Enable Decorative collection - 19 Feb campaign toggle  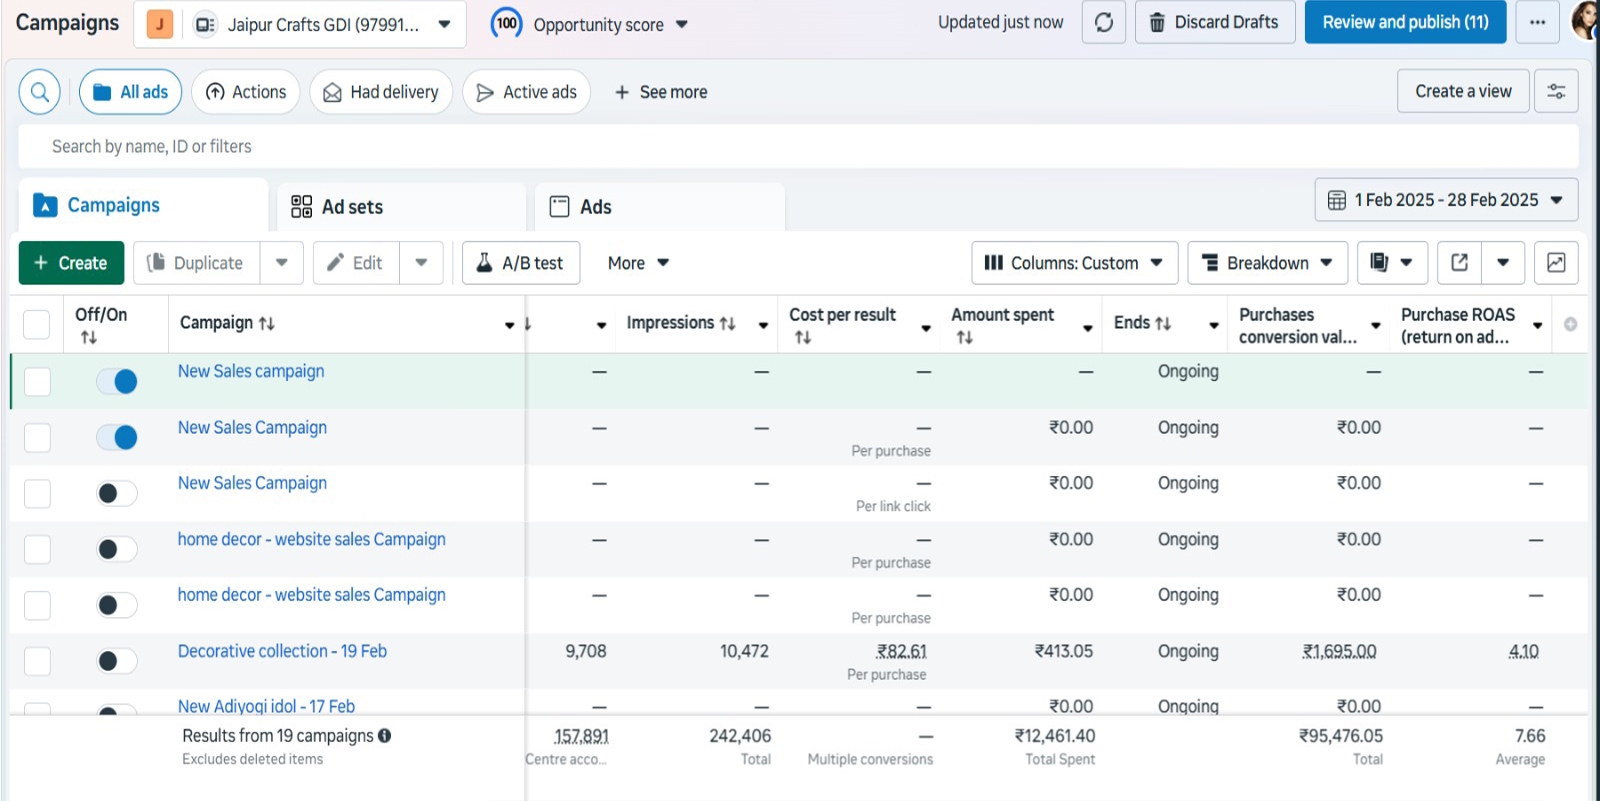click(x=117, y=661)
